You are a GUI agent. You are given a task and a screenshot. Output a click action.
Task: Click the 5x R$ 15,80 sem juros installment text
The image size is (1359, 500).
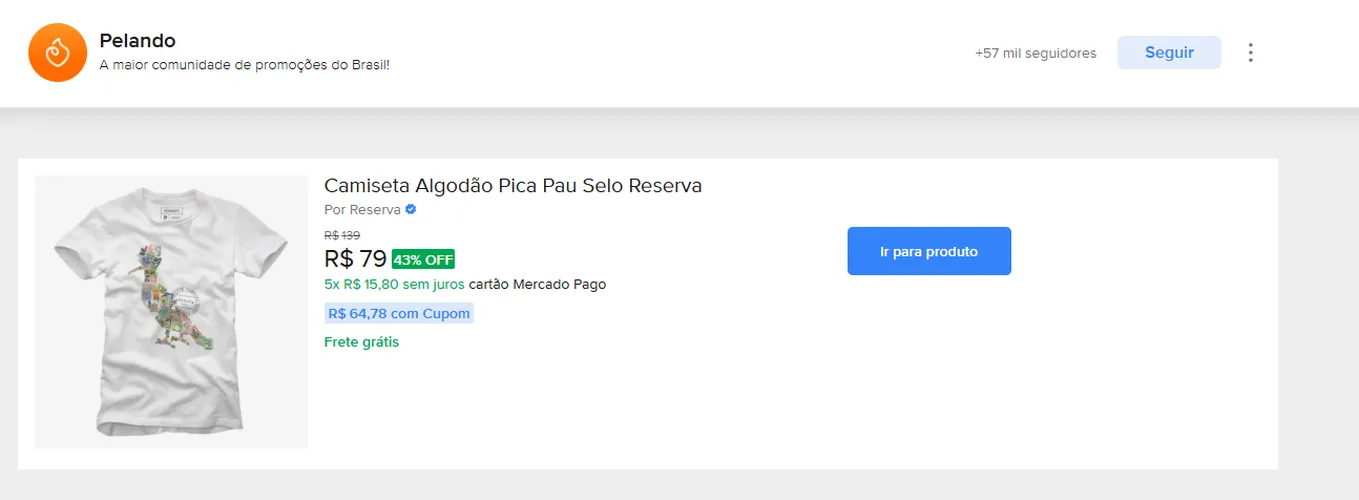tap(395, 284)
